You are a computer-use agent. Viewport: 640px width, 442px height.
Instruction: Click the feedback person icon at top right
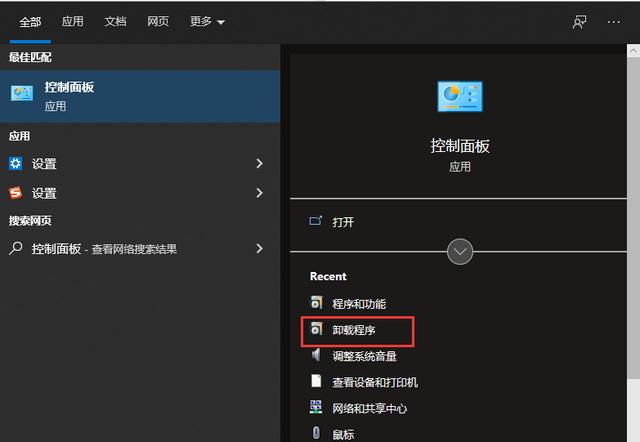tap(580, 22)
